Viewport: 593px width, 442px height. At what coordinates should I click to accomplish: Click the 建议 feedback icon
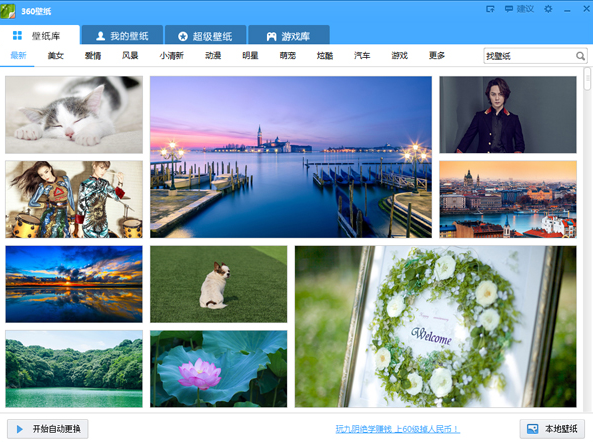pyautogui.click(x=509, y=9)
